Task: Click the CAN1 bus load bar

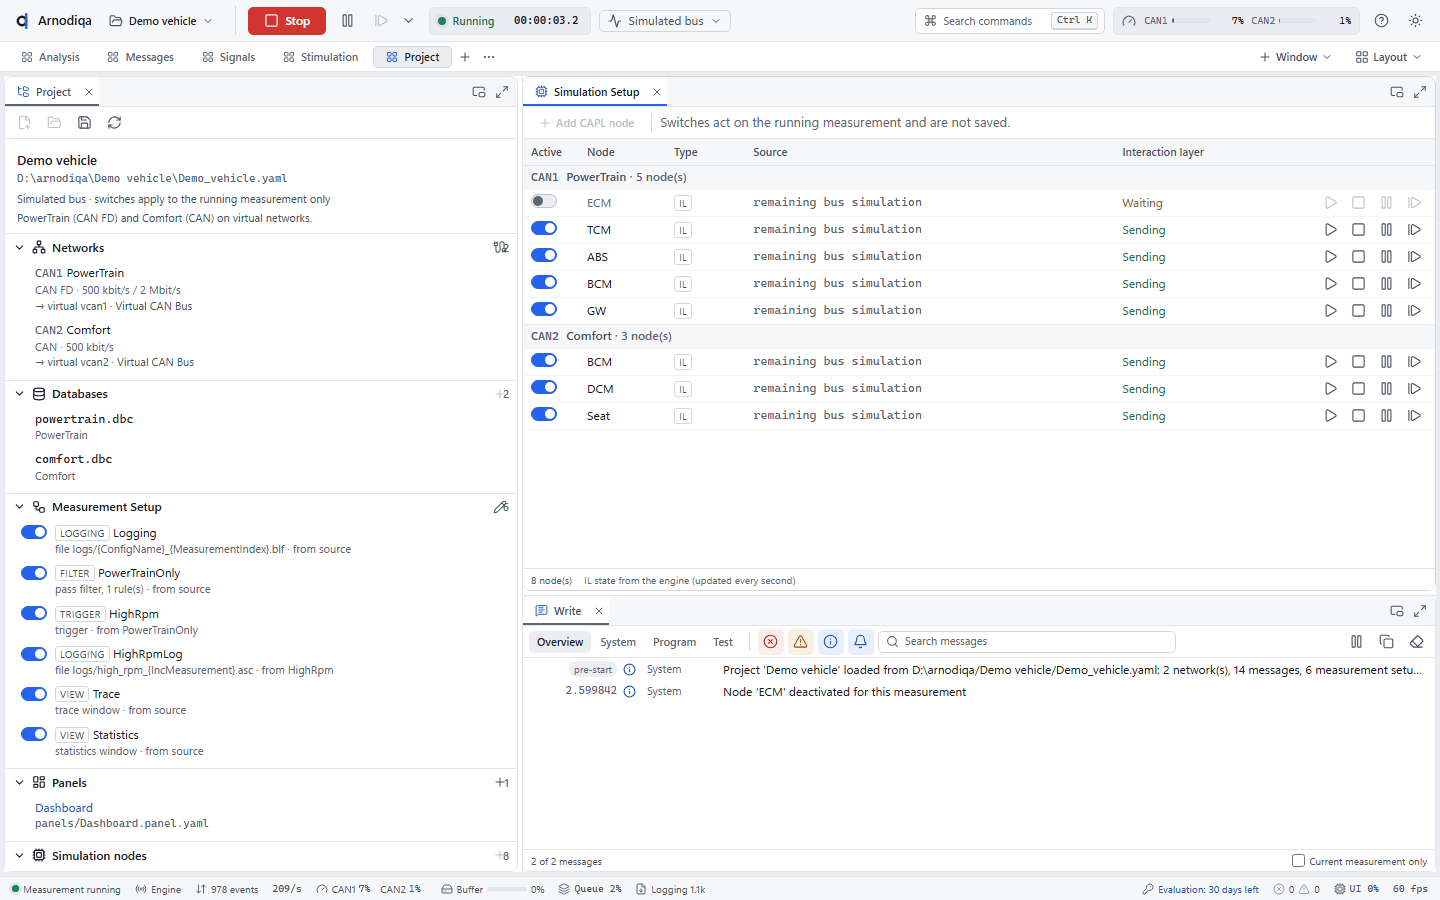Action: pos(1190,20)
